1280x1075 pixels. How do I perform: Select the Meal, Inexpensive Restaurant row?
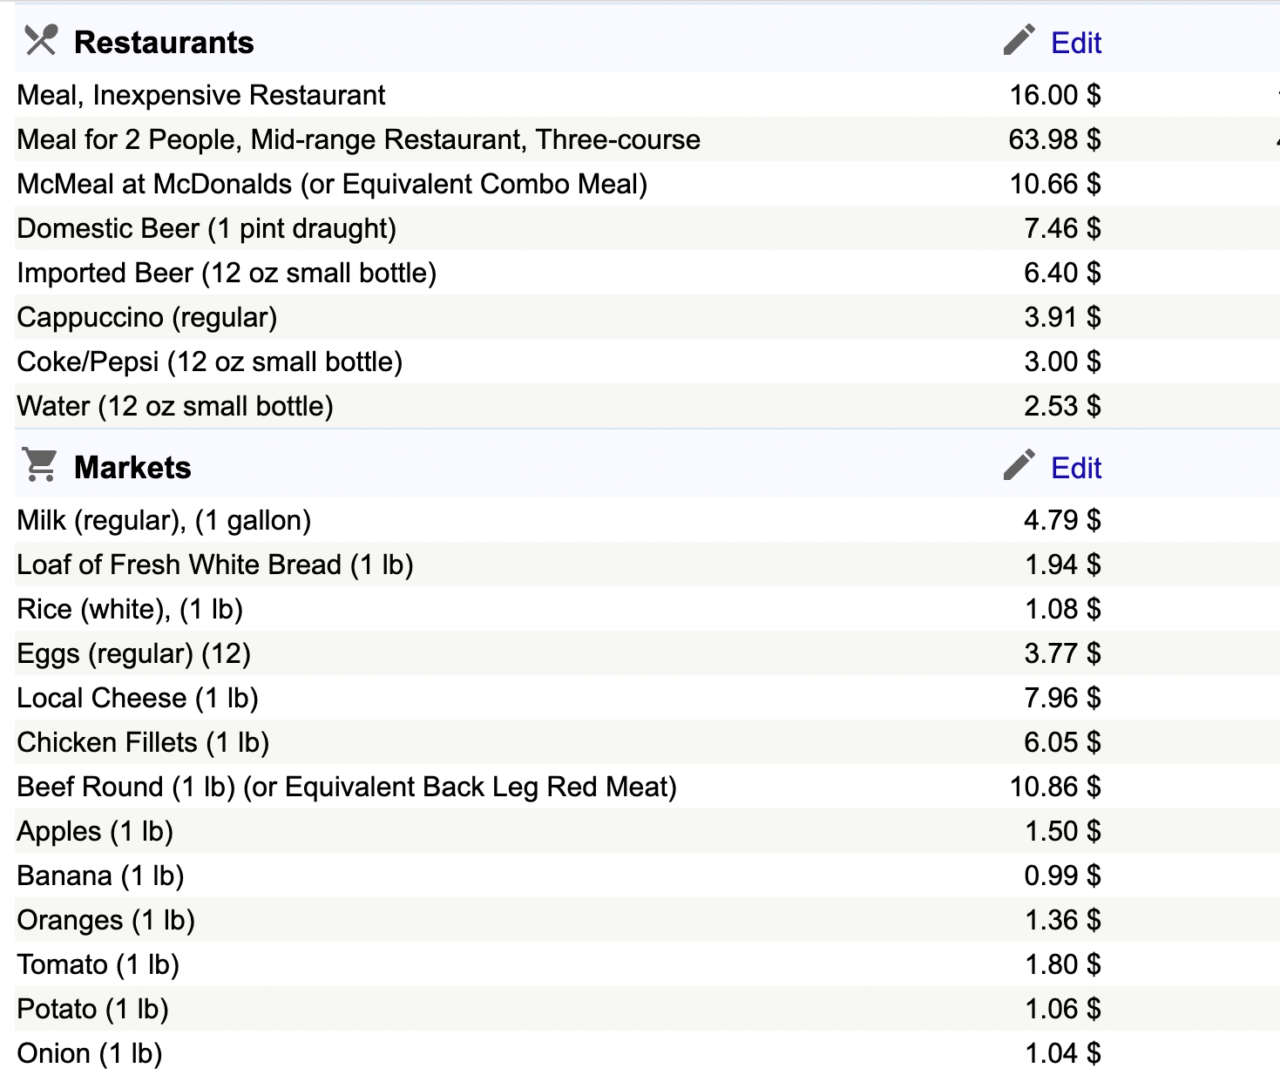point(201,95)
